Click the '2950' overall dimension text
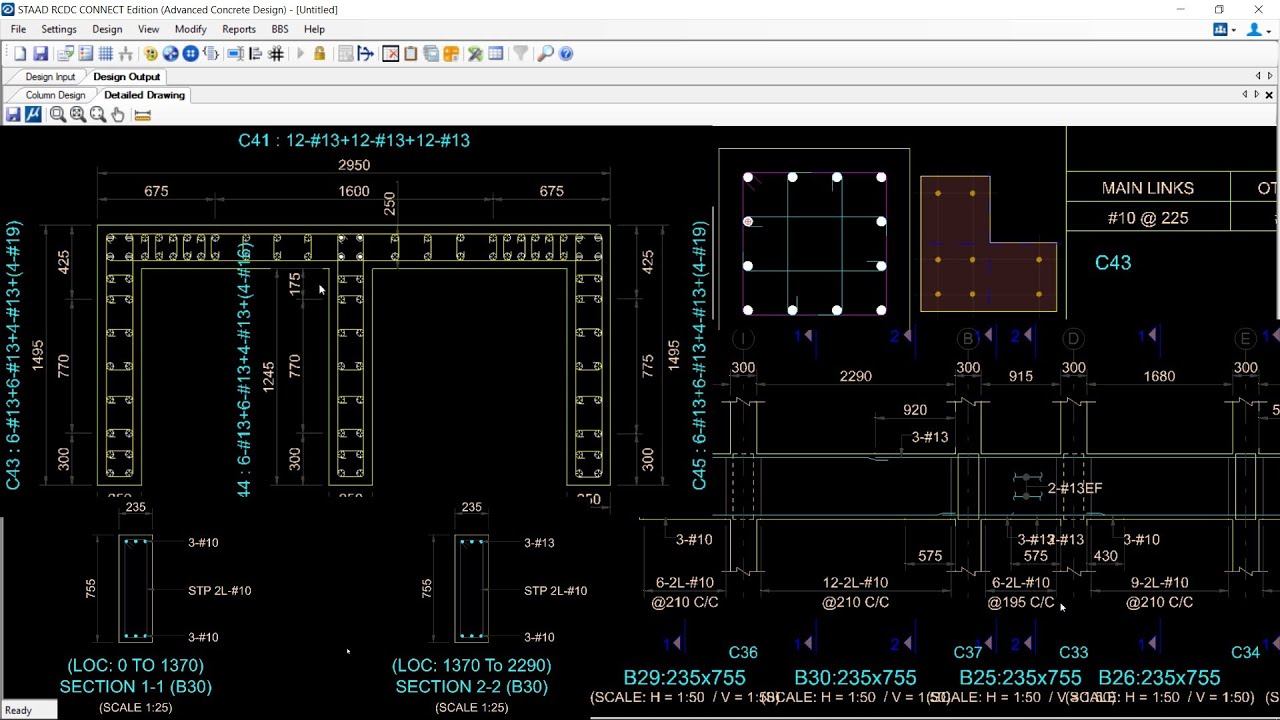The image size is (1280, 720). point(354,165)
